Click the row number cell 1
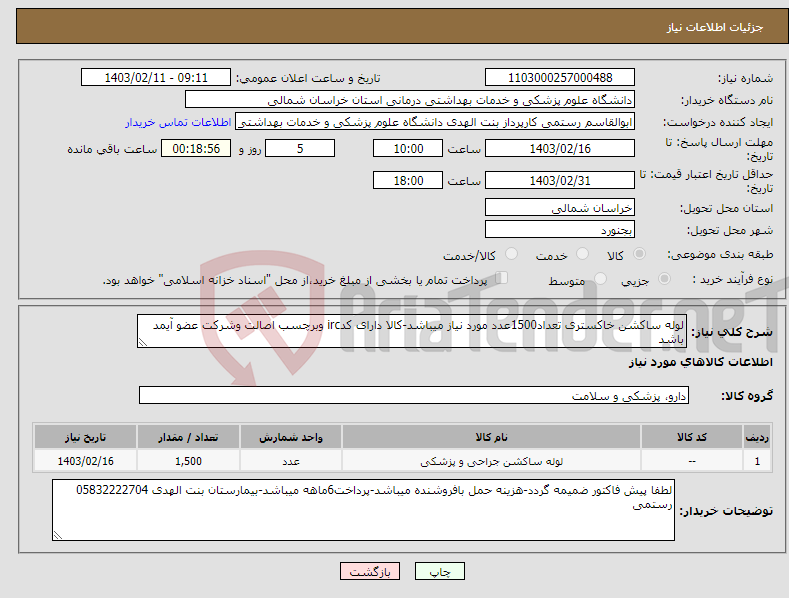The image size is (789, 598). click(757, 461)
